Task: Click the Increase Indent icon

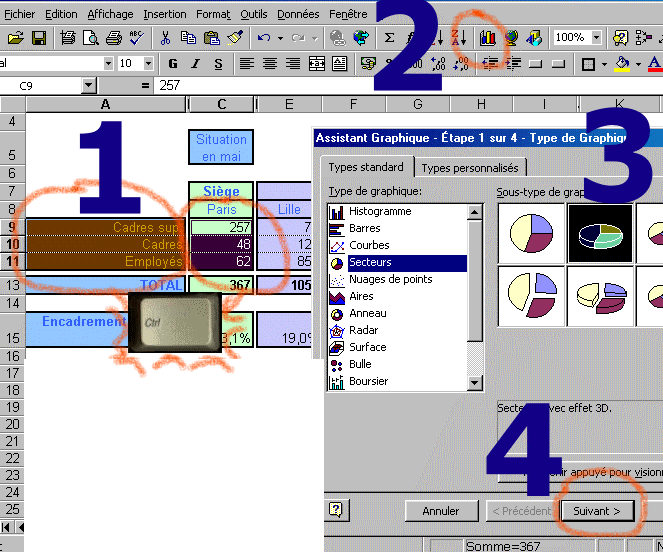Action: tap(513, 64)
